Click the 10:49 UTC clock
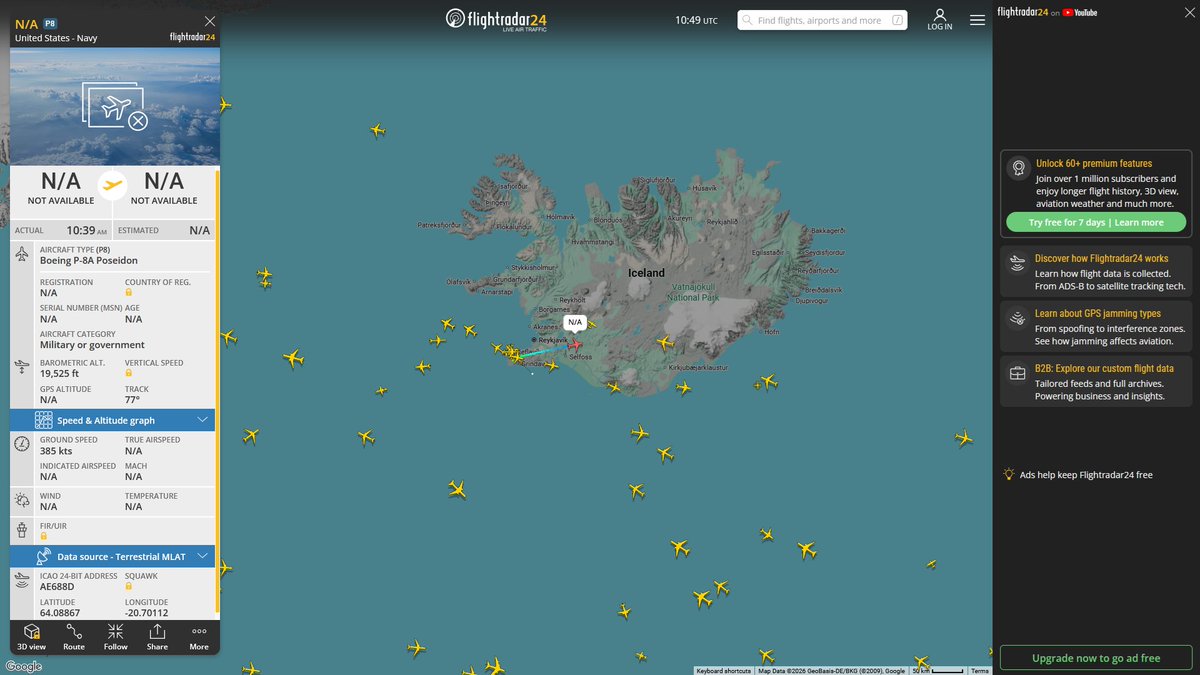Viewport: 1200px width, 675px height. tap(696, 20)
